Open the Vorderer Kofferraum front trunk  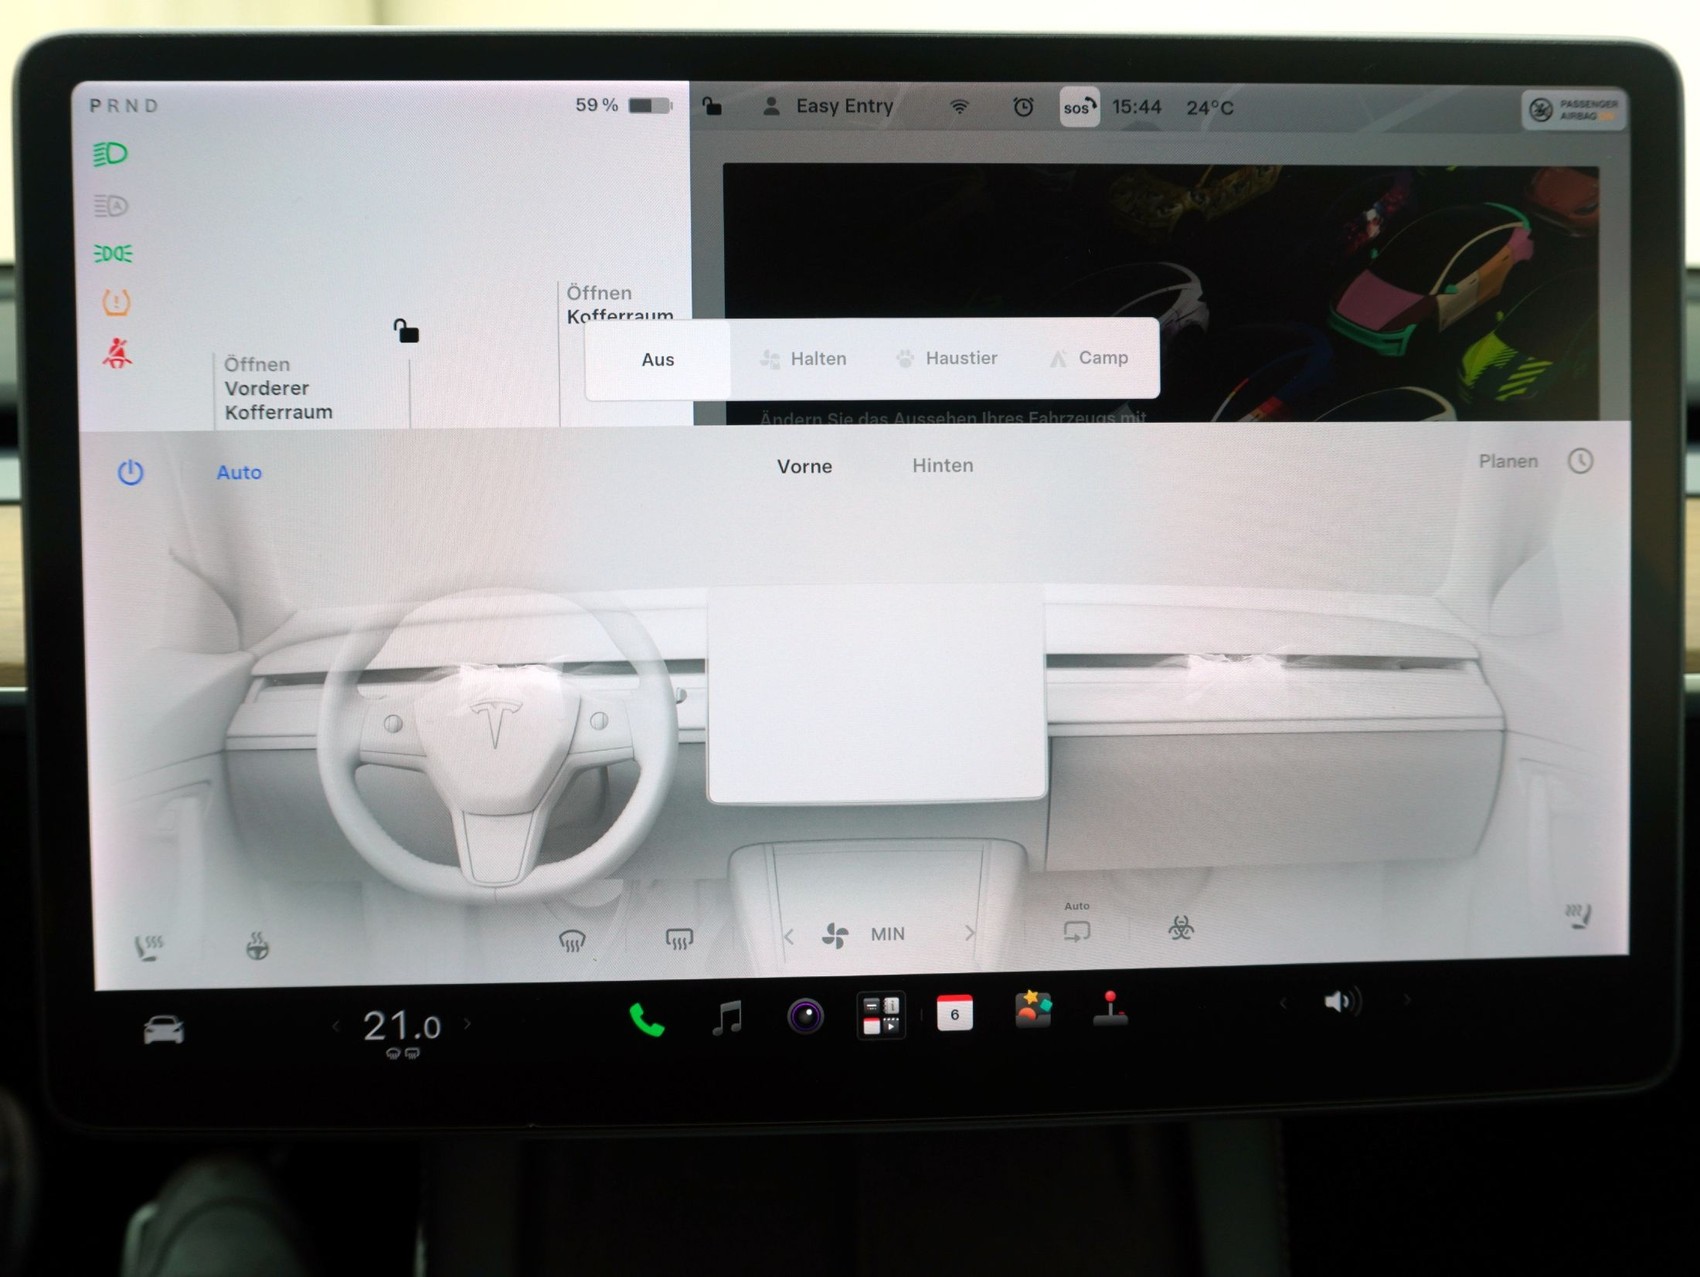279,388
